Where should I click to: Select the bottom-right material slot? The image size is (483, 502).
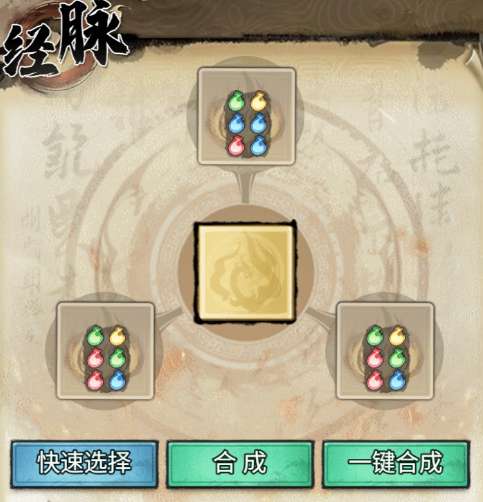pyautogui.click(x=385, y=350)
